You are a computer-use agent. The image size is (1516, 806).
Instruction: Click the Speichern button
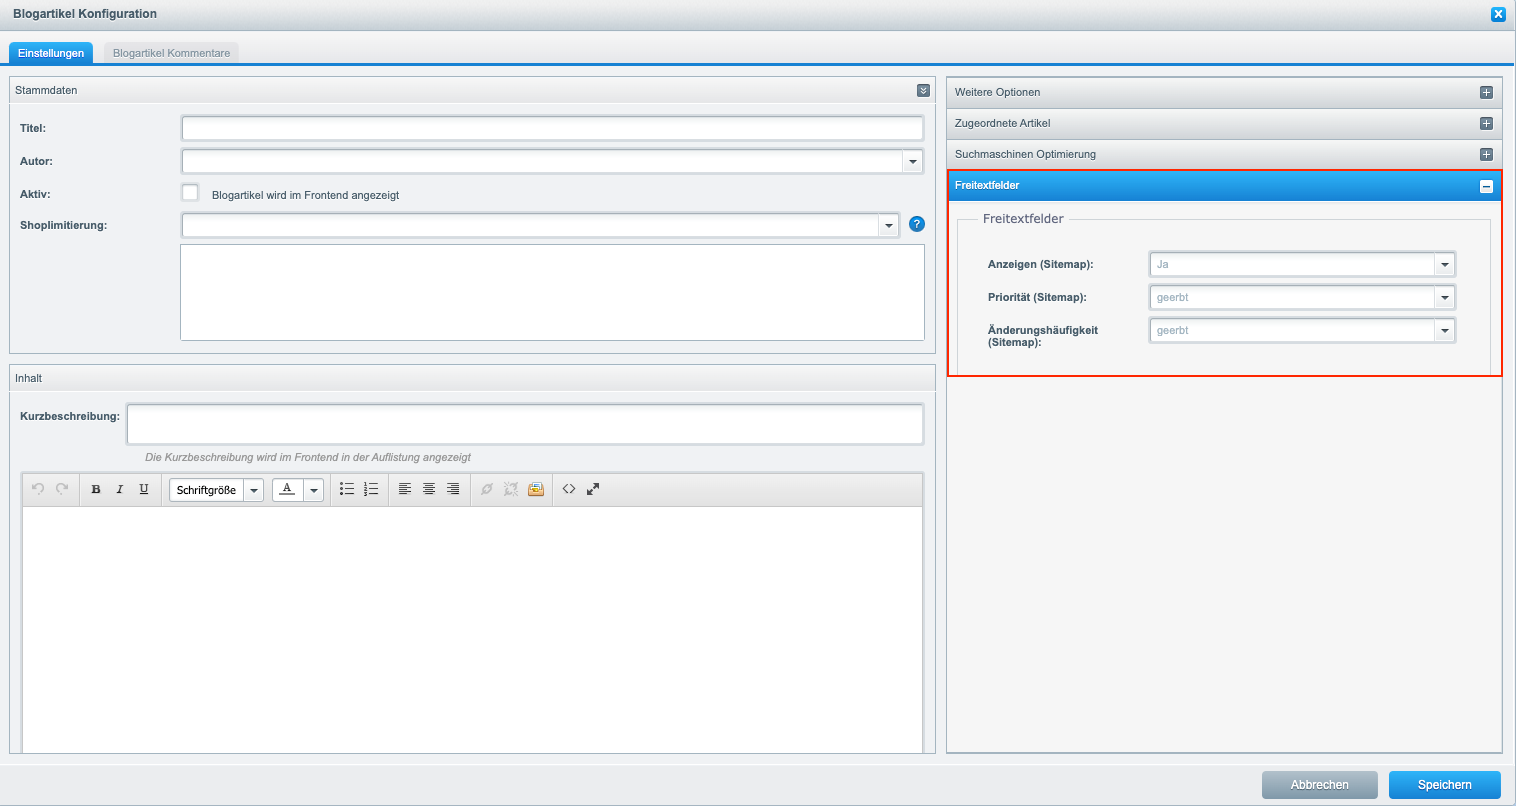tap(1445, 785)
